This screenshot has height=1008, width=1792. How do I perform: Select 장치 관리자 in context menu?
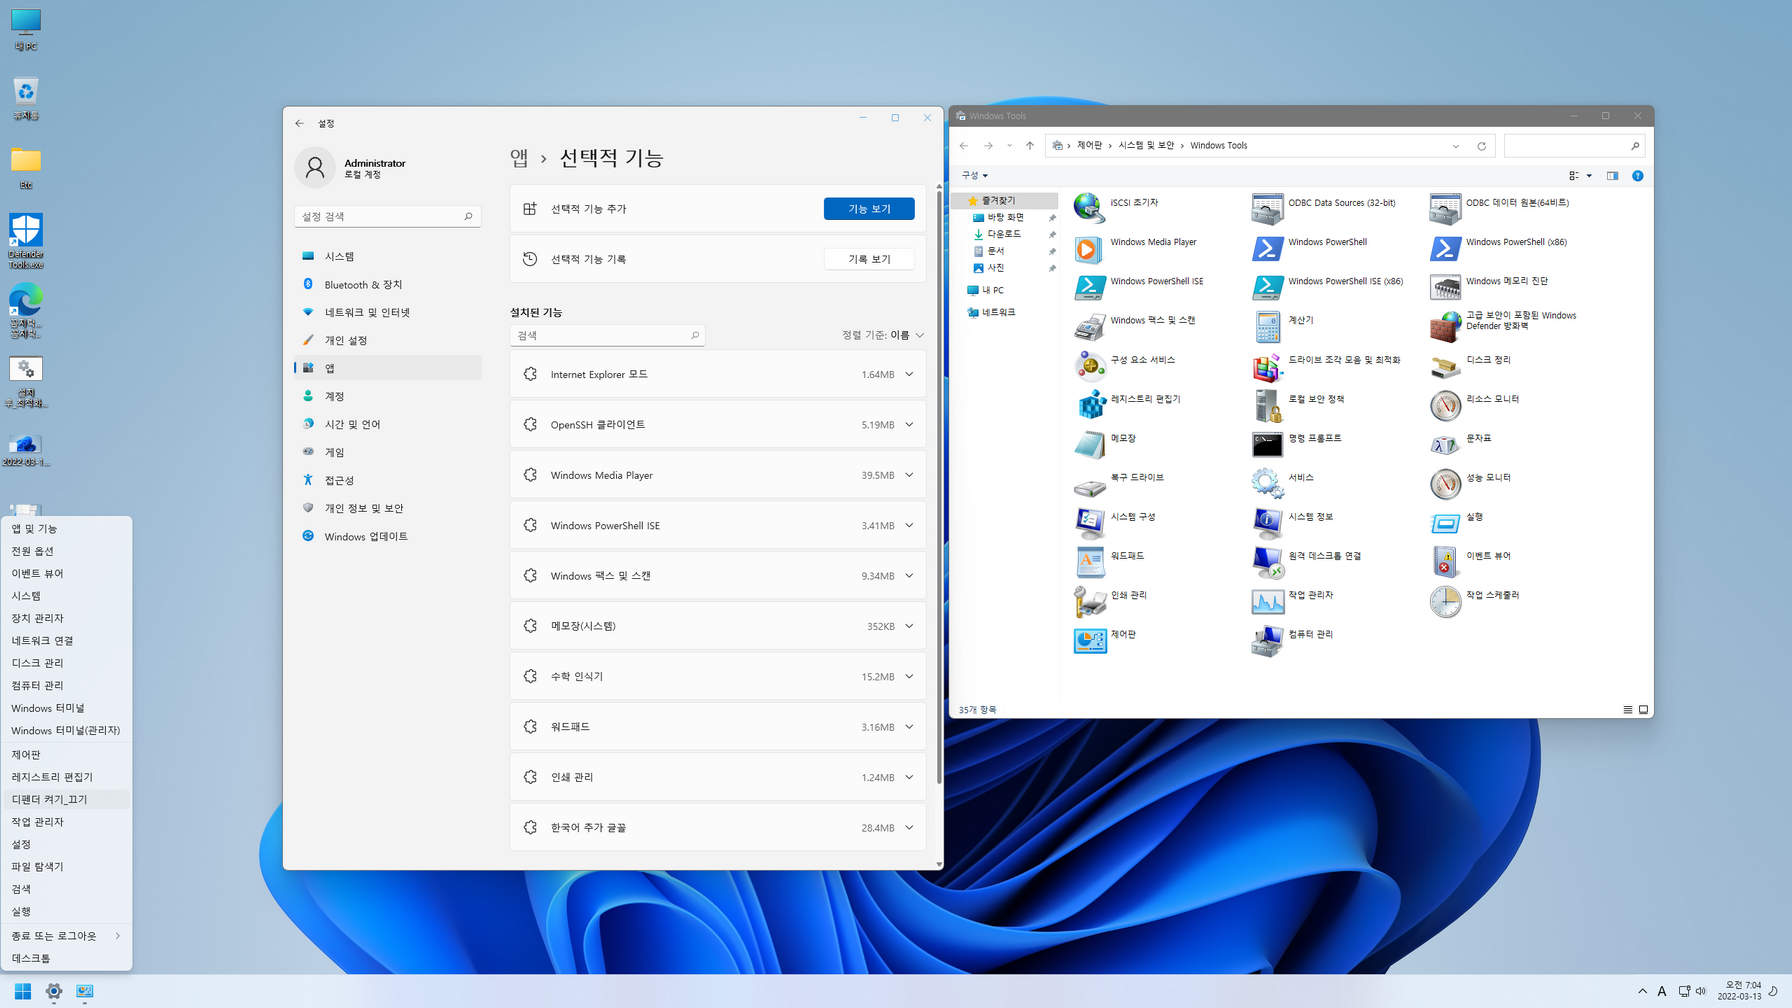point(66,618)
